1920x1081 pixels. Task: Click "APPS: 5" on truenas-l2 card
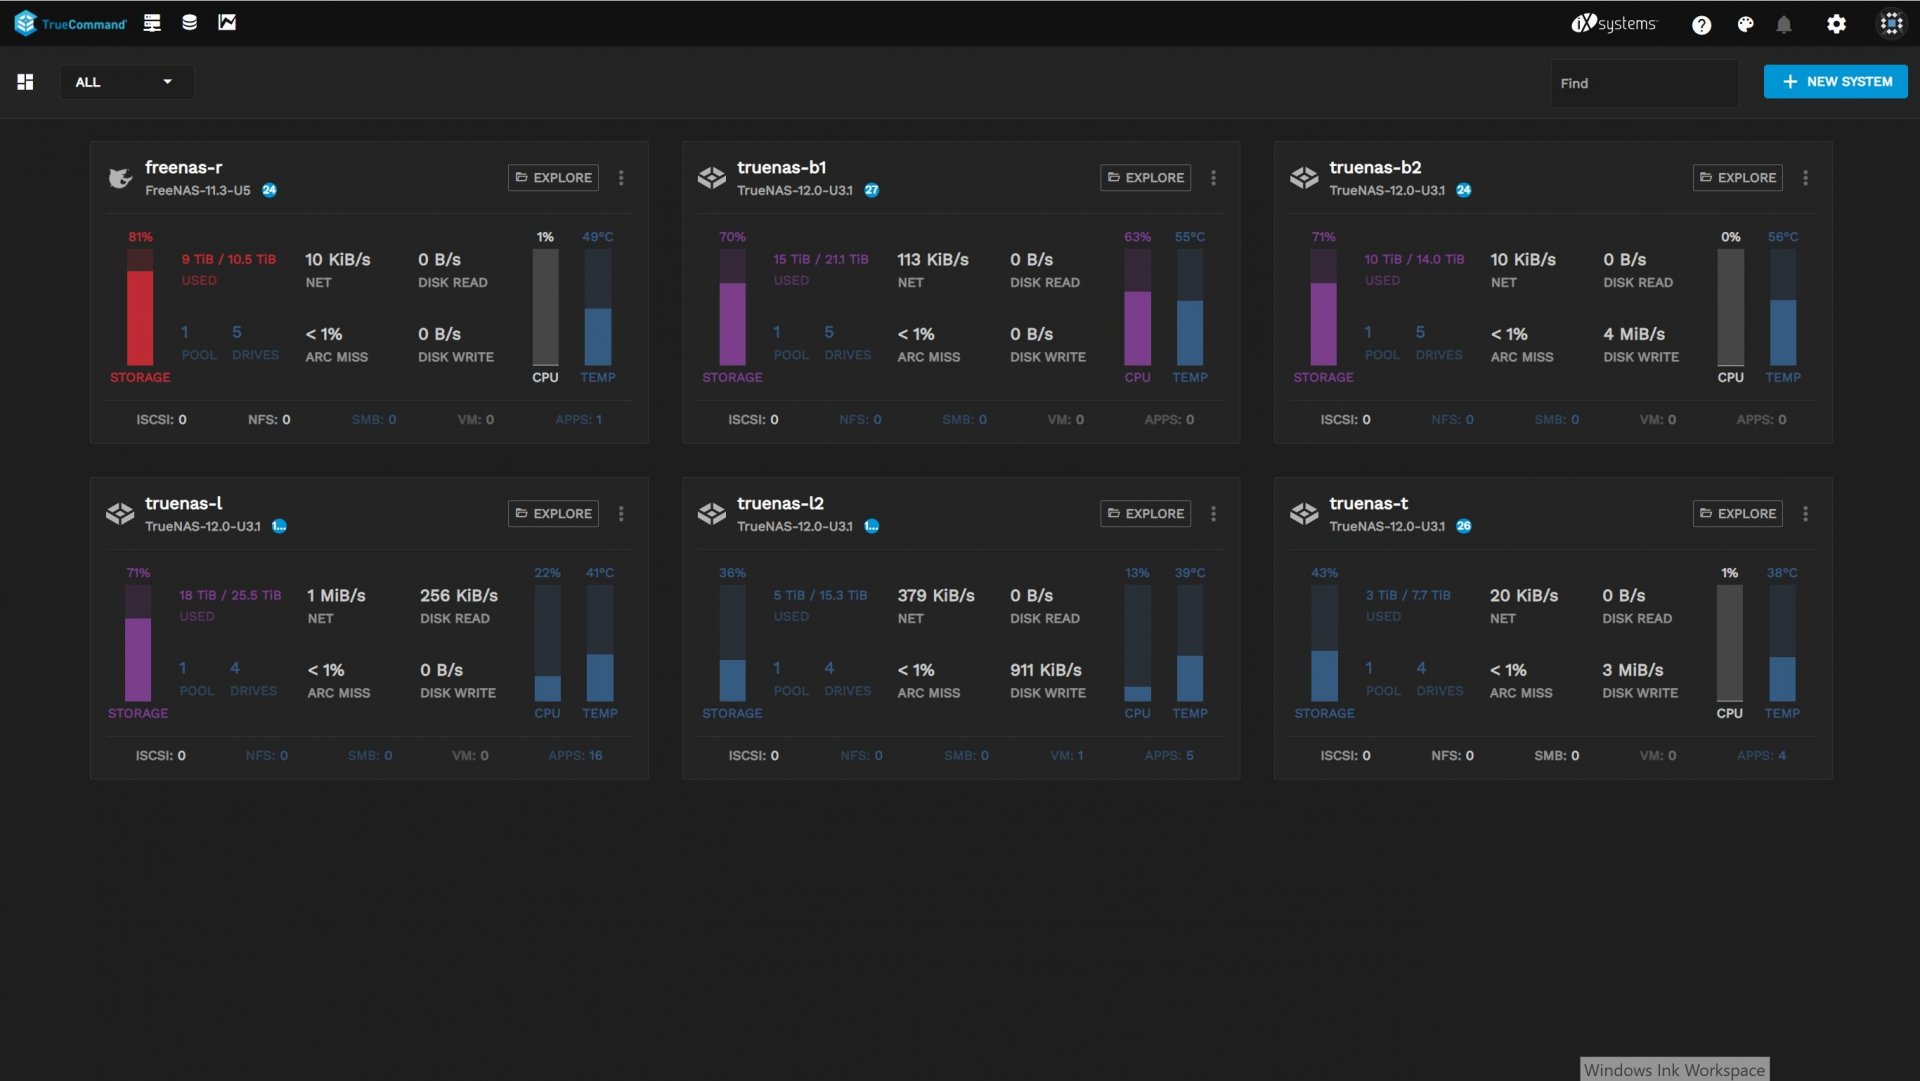pyautogui.click(x=1170, y=756)
